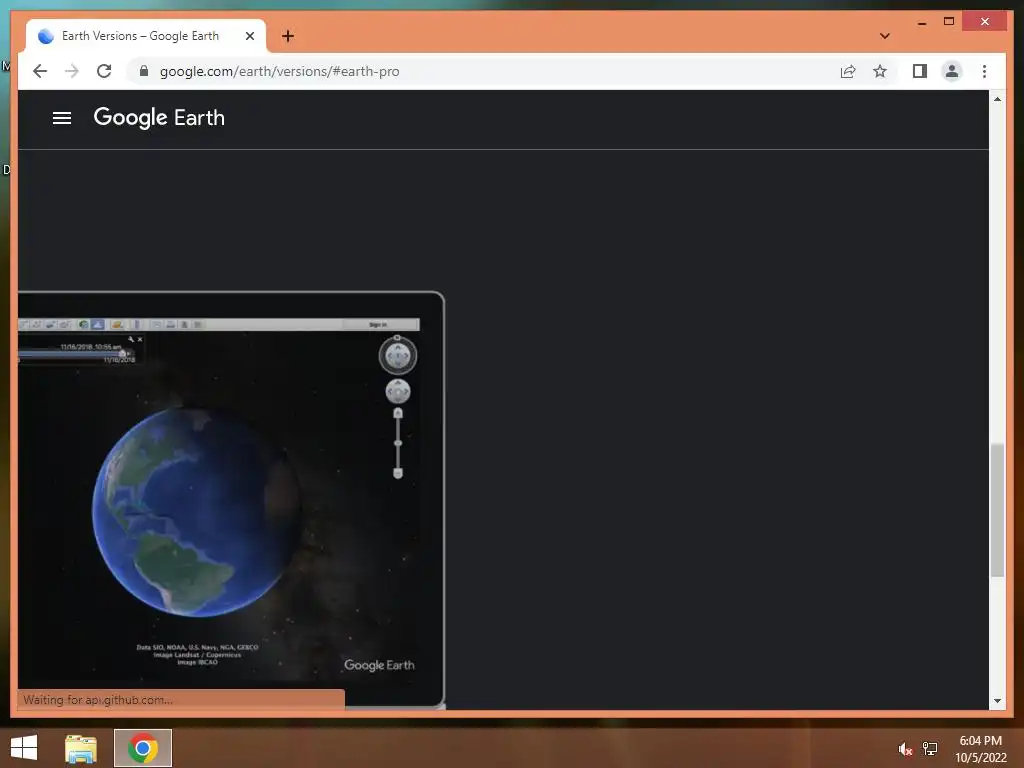Viewport: 1024px width, 768px height.
Task: View site information via the lock icon
Action: tap(144, 71)
